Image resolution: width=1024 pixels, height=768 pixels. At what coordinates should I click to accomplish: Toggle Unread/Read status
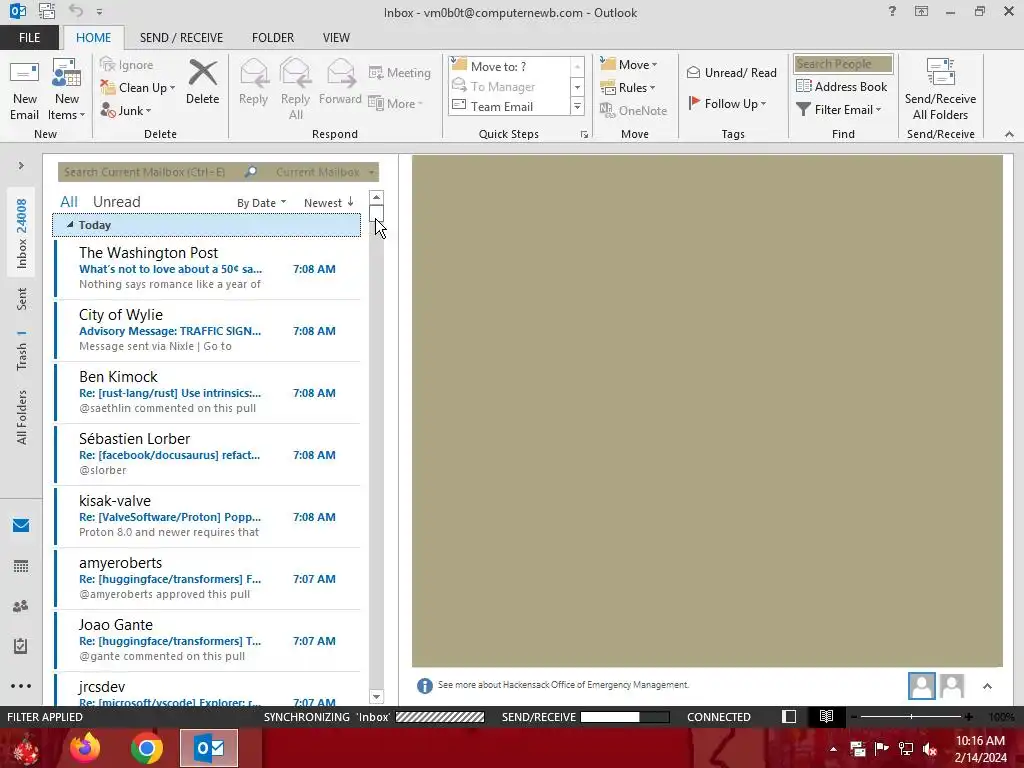pos(731,72)
